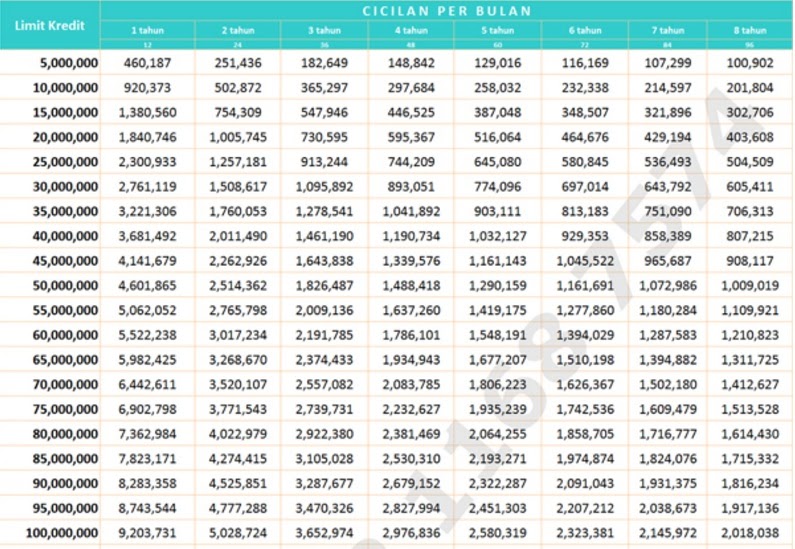Select the 100,000,000 limit row label
This screenshot has width=795, height=549.
pyautogui.click(x=62, y=533)
